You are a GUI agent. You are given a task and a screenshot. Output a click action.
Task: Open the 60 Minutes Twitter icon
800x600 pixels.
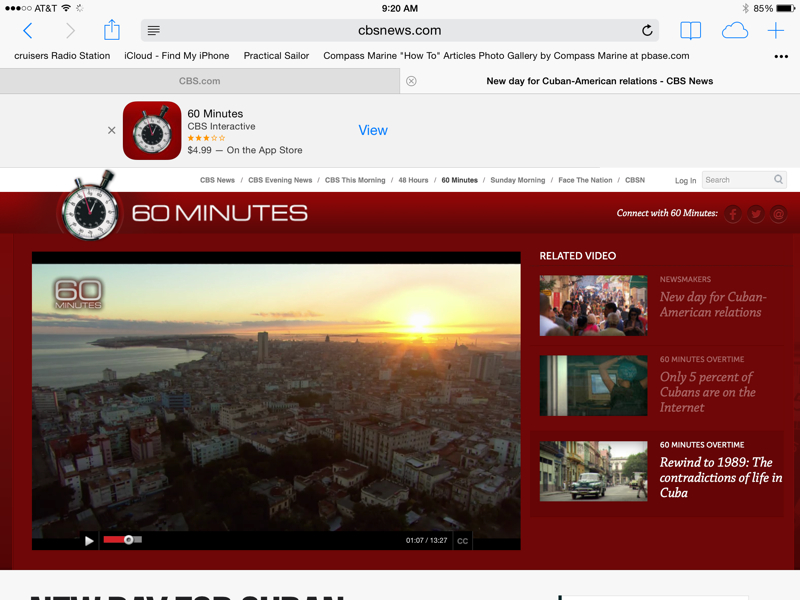coord(756,214)
